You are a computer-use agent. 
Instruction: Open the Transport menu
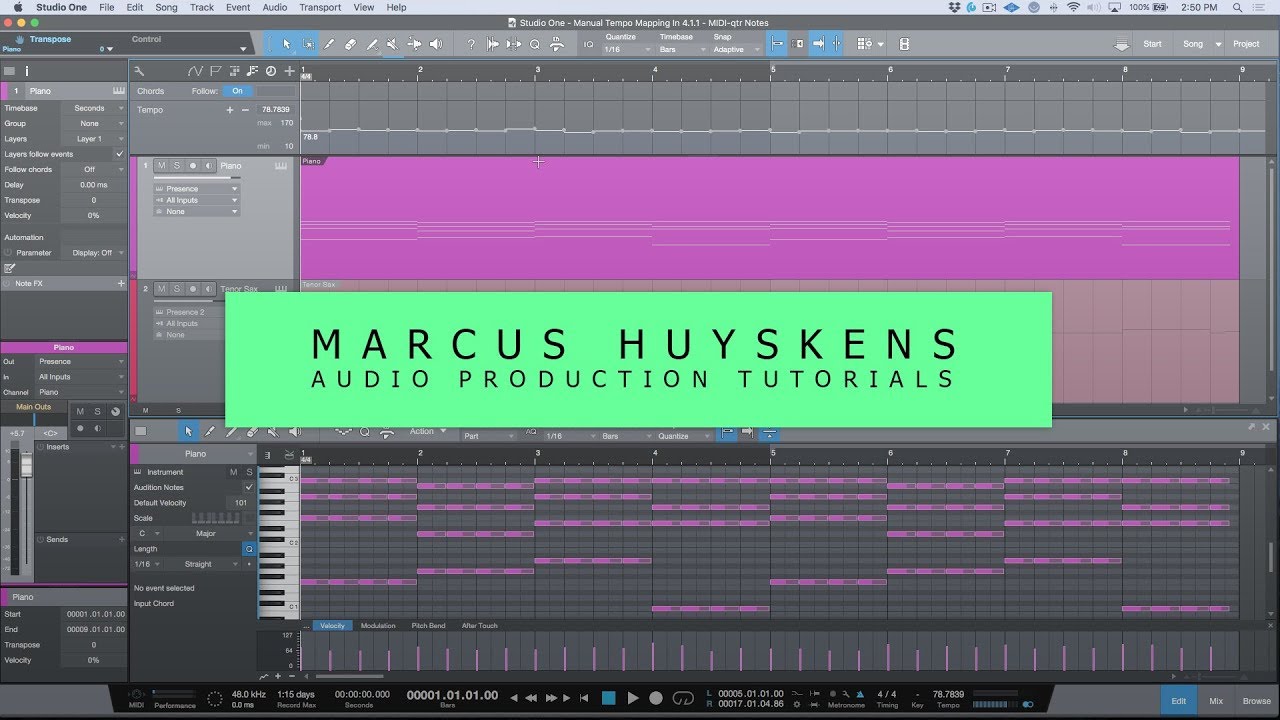(x=320, y=7)
